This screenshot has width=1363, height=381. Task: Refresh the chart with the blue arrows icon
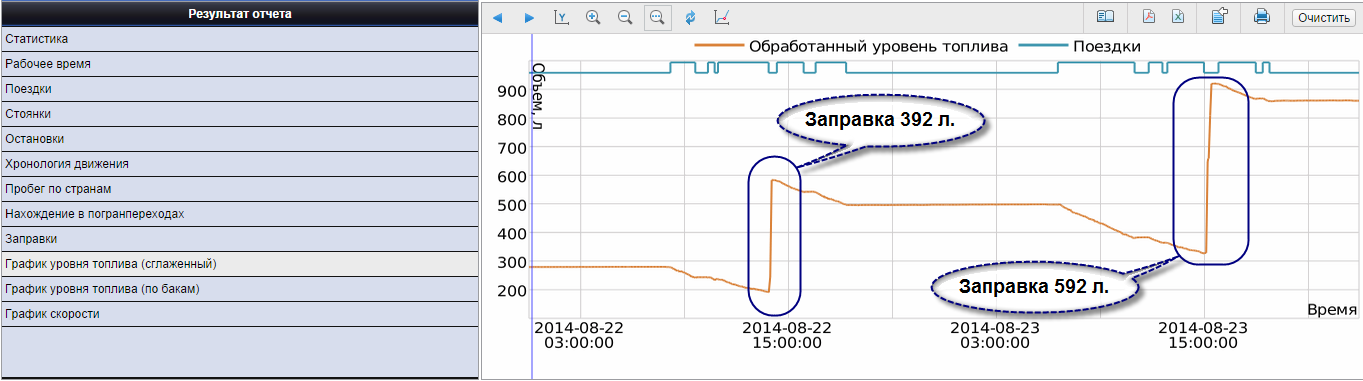(690, 17)
